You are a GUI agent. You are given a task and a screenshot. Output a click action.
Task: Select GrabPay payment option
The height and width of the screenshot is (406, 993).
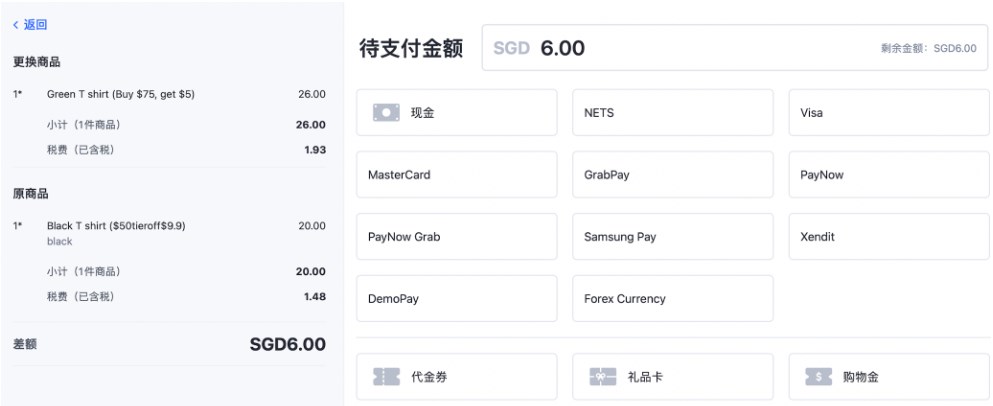click(672, 175)
